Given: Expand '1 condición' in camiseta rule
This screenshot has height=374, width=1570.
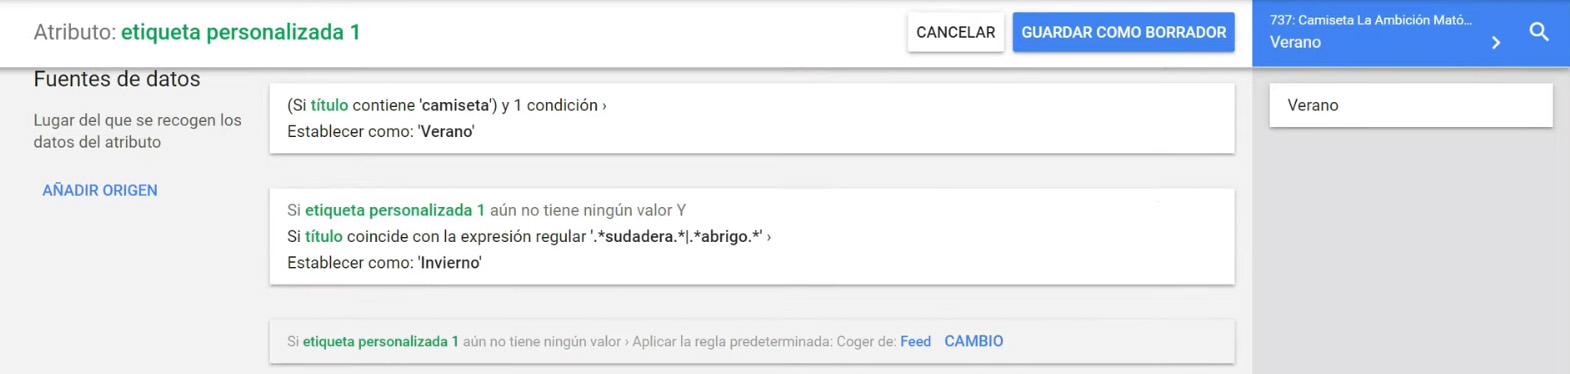Looking at the screenshot, I should 559,105.
